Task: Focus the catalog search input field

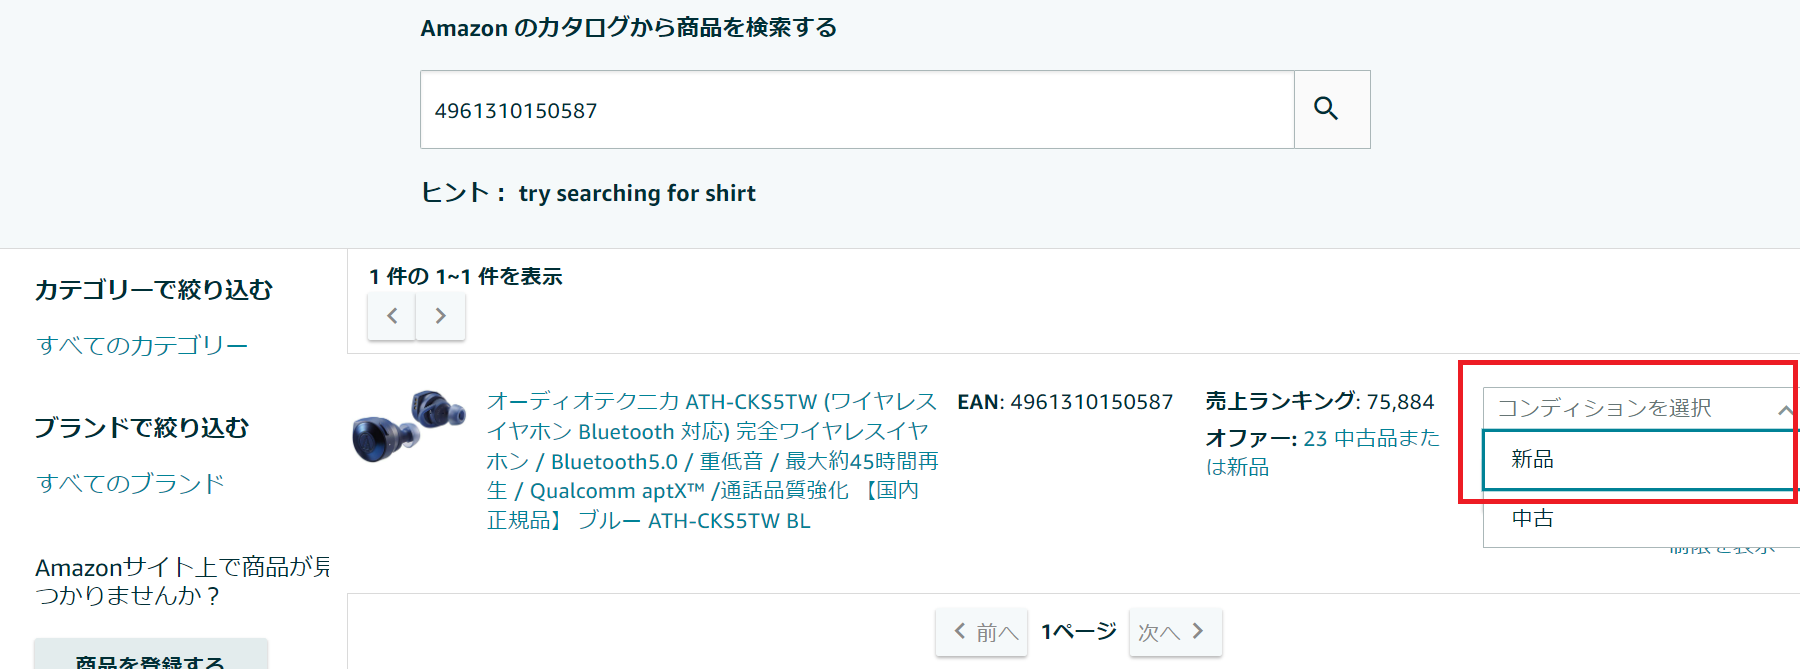Action: [x=857, y=110]
